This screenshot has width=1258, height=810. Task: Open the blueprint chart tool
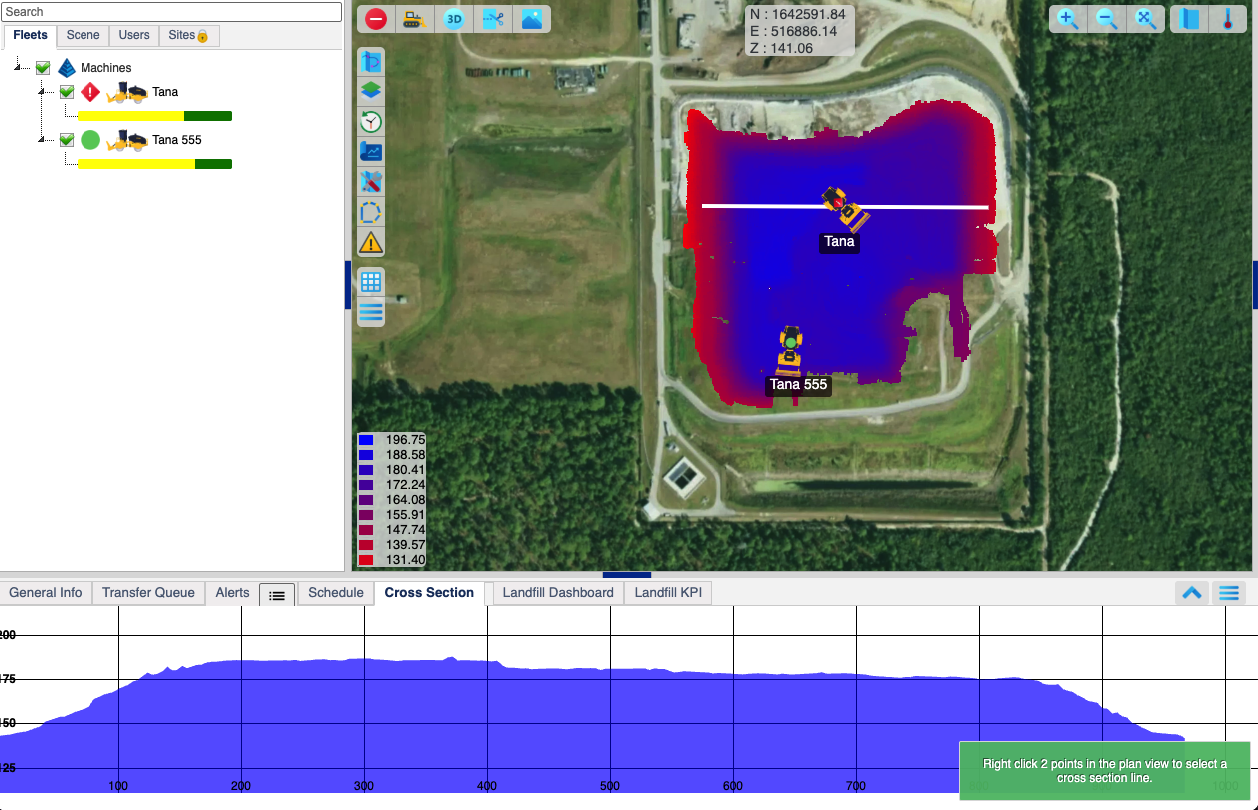click(x=371, y=152)
